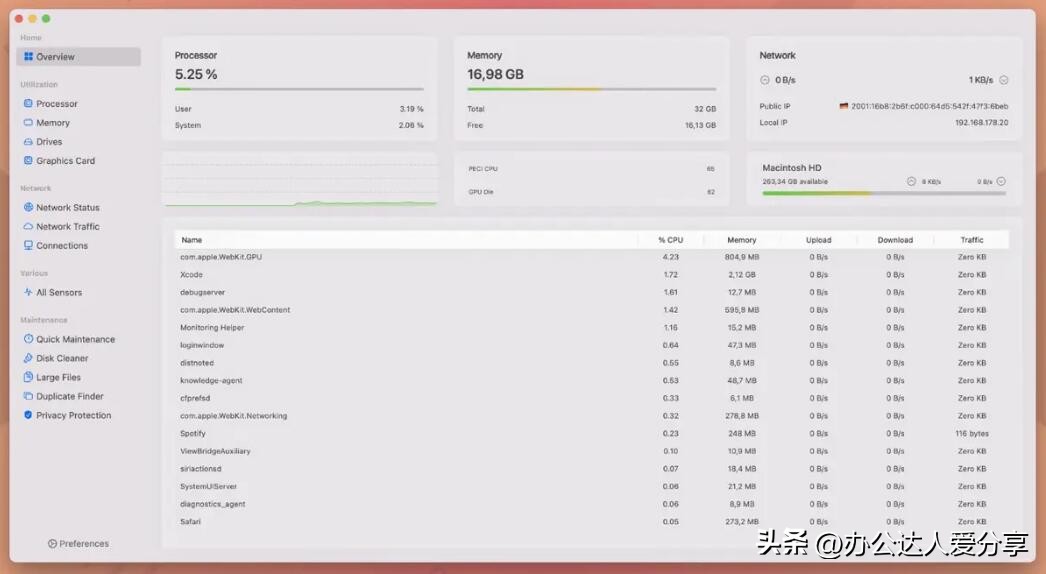
Task: Click the Privacy Protection shield icon
Action: pos(28,415)
